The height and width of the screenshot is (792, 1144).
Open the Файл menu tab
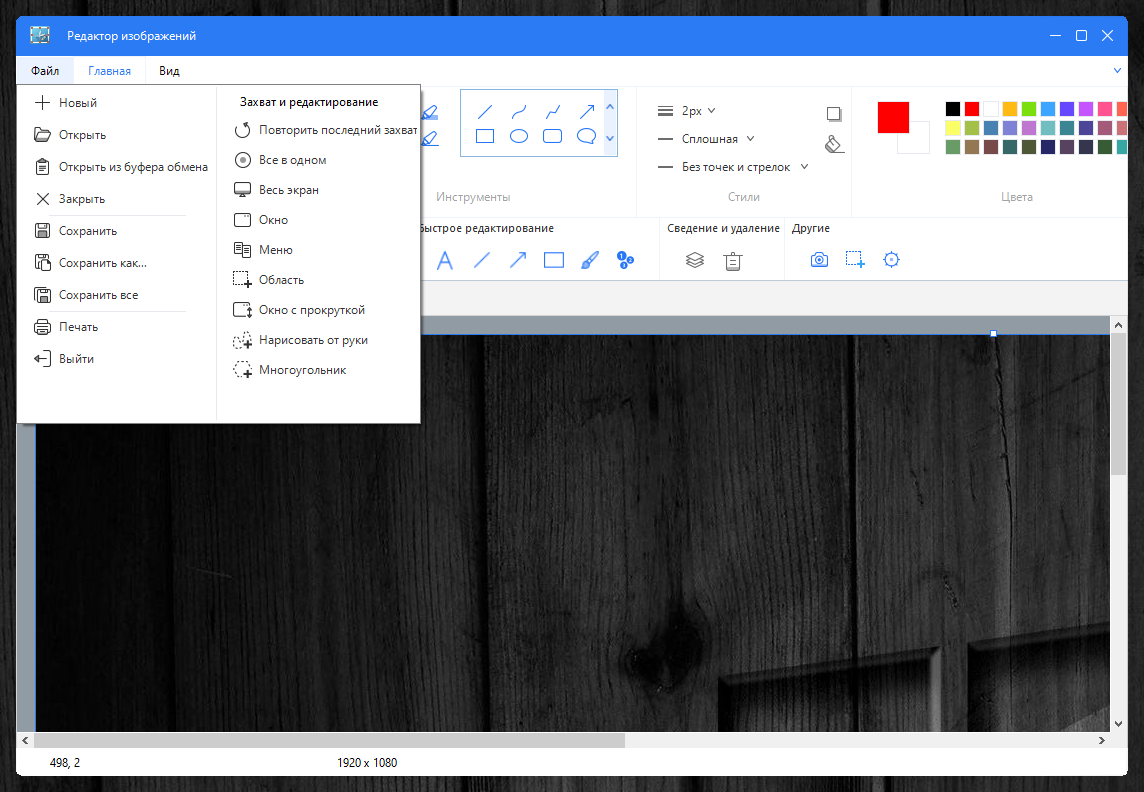click(45, 71)
